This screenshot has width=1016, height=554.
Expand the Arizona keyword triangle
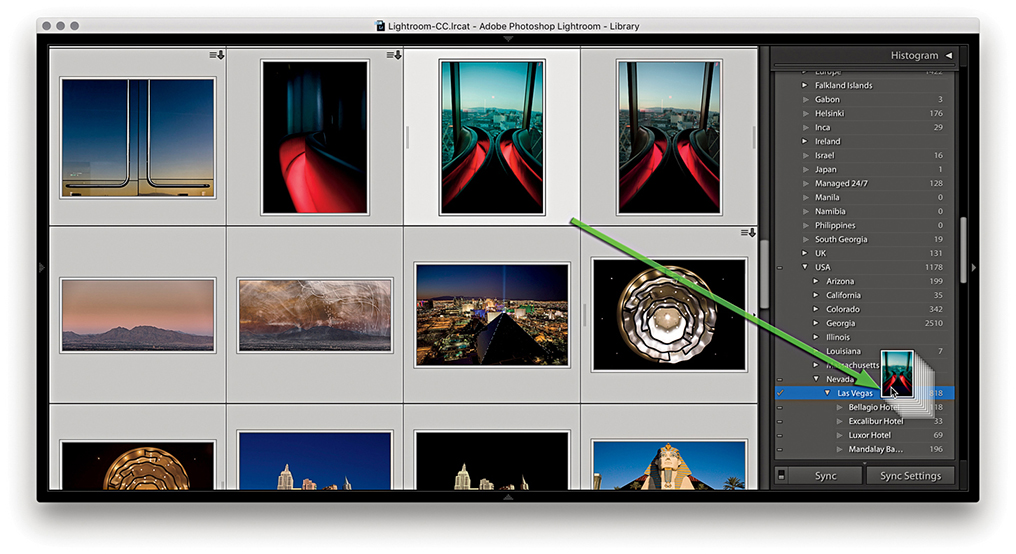point(816,281)
